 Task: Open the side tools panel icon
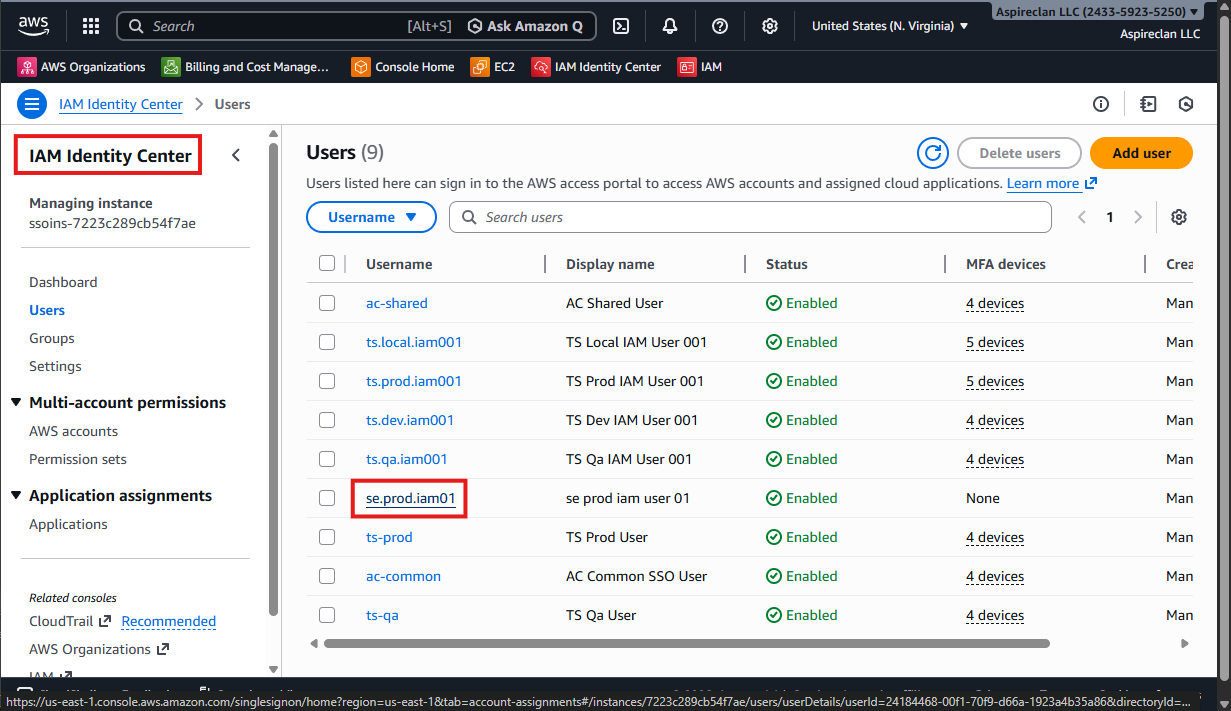pos(1147,104)
